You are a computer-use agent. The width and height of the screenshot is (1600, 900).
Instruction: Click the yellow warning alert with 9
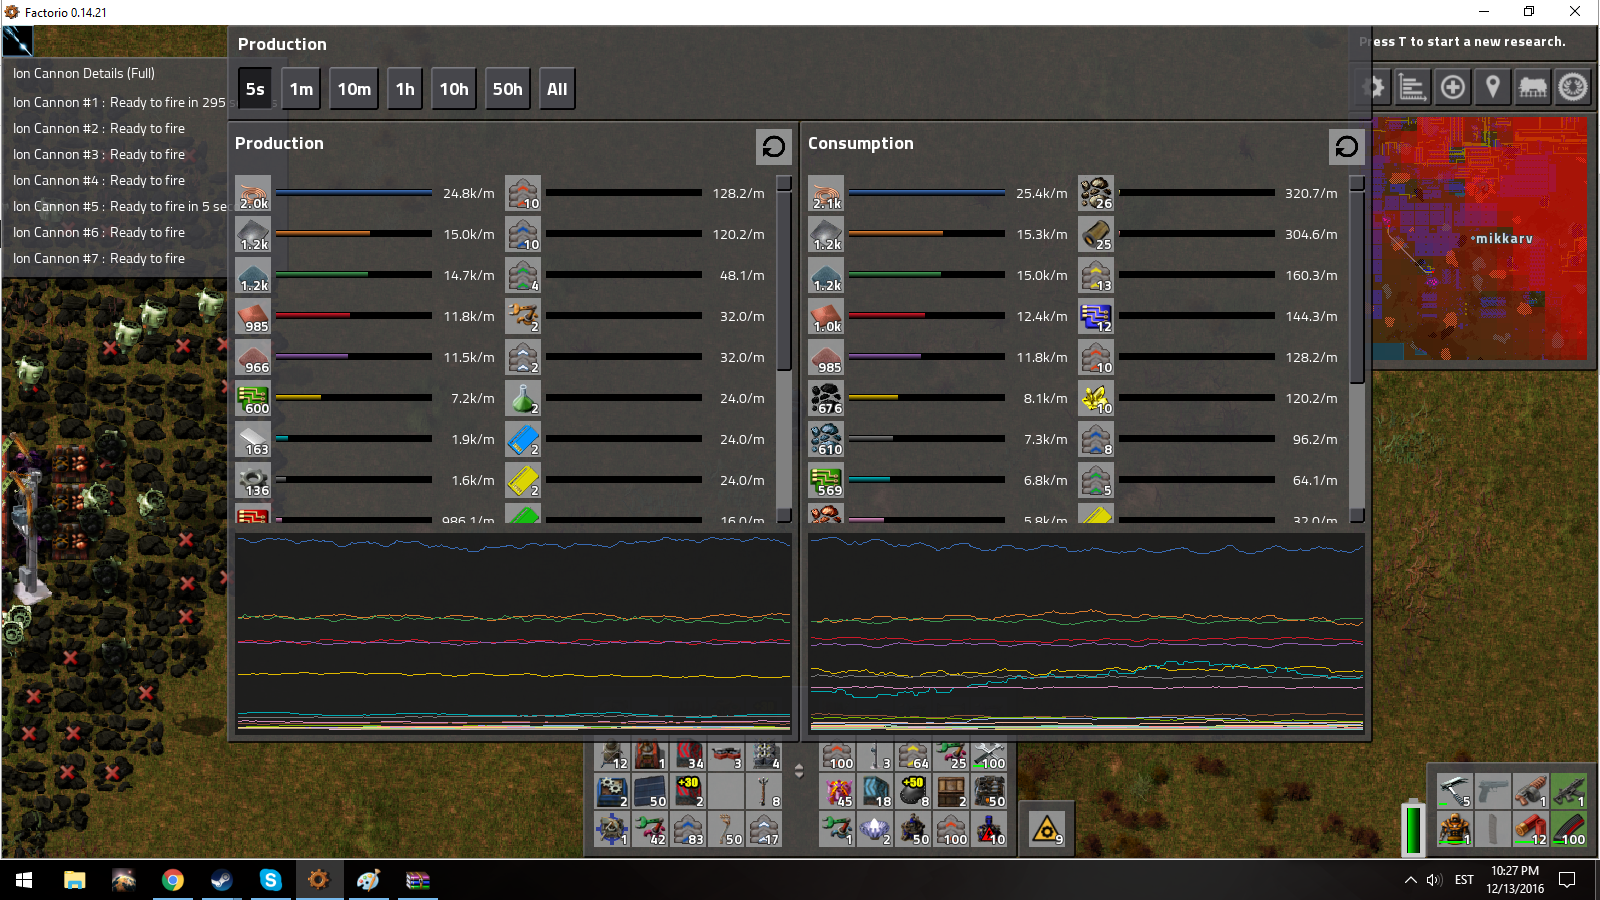pos(1047,829)
